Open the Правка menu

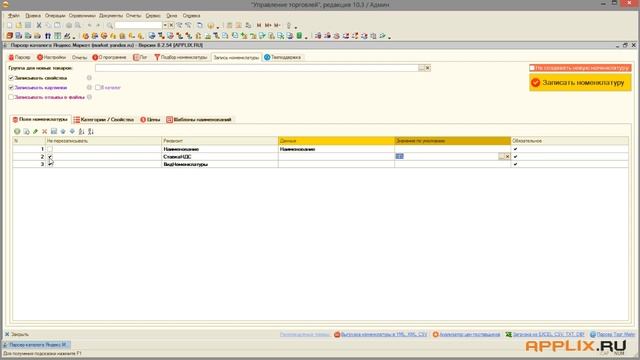(x=33, y=16)
